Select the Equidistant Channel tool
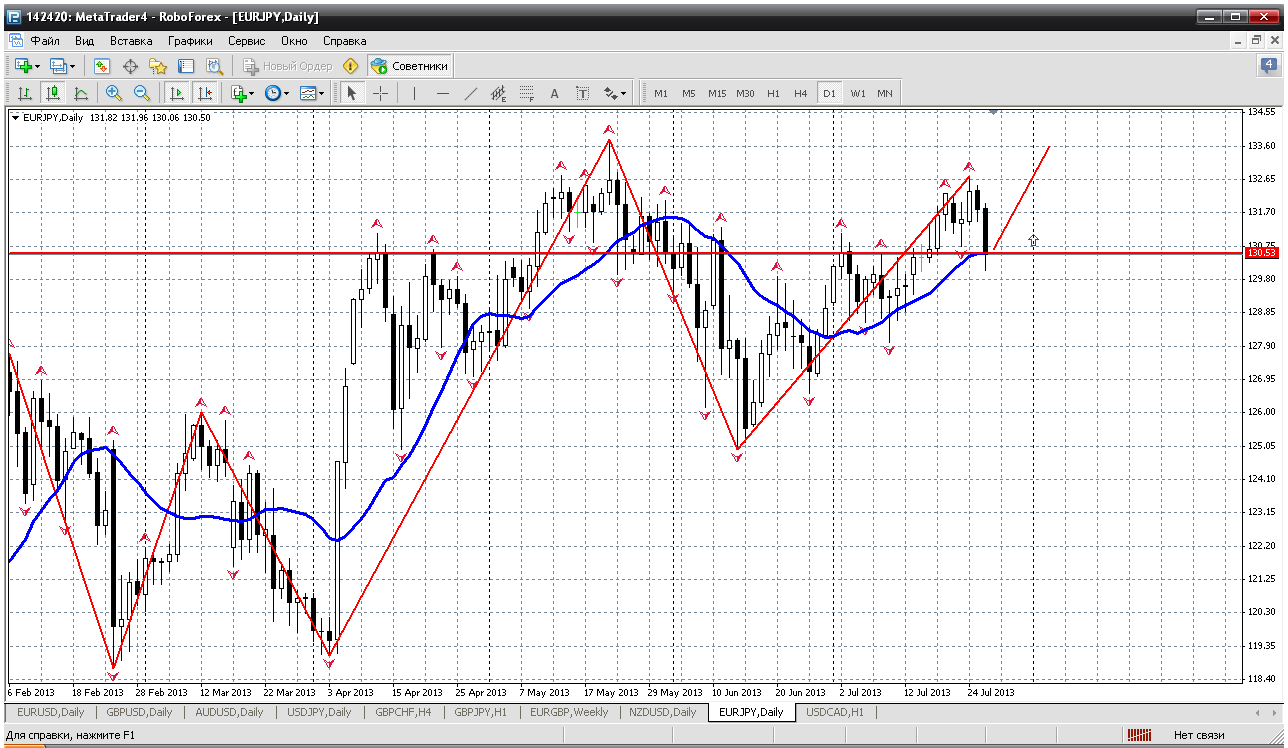The width and height of the screenshot is (1288, 748). coord(499,93)
